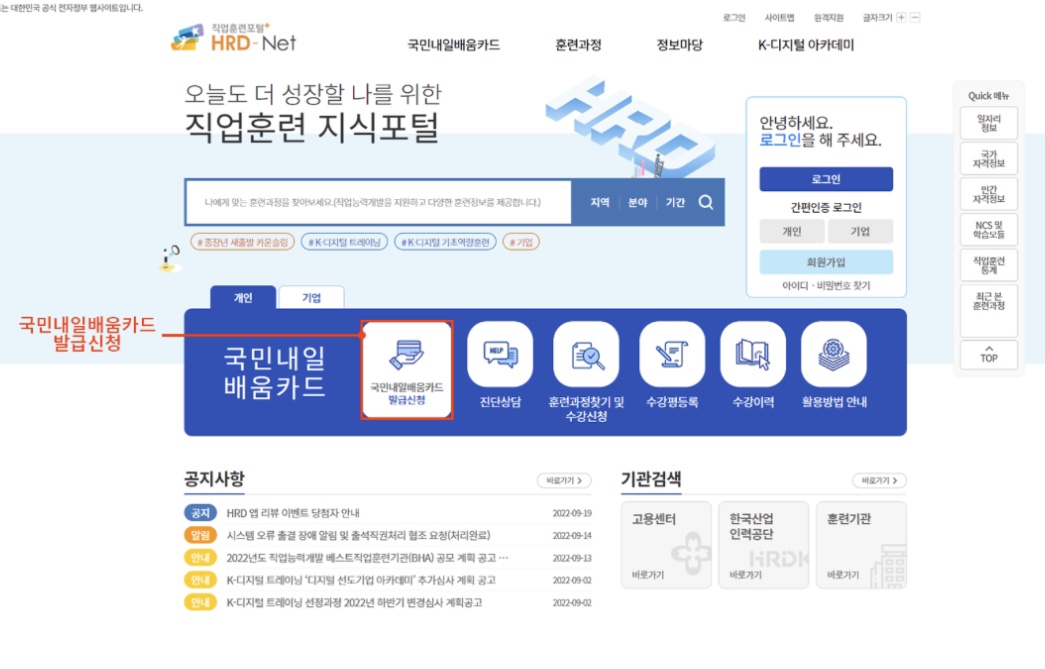Click hashtag 기업

point(521,242)
